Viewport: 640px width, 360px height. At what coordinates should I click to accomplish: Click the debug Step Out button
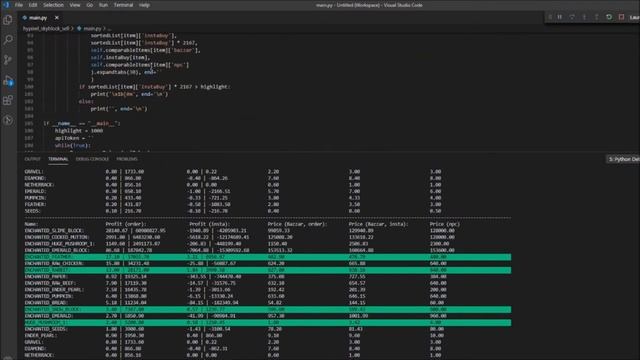tap(597, 17)
